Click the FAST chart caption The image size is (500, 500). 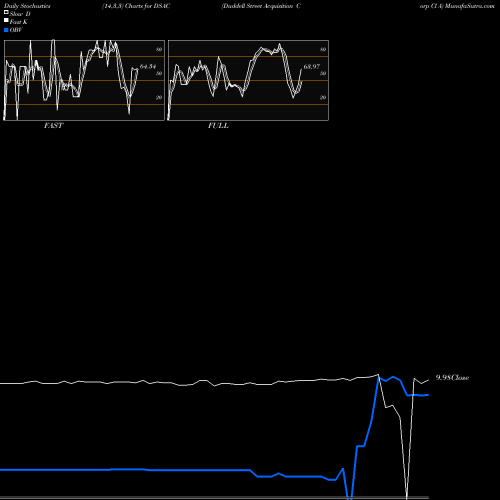click(x=53, y=126)
